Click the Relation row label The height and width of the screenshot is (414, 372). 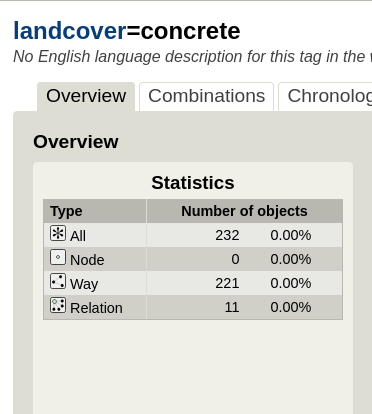coord(96,308)
